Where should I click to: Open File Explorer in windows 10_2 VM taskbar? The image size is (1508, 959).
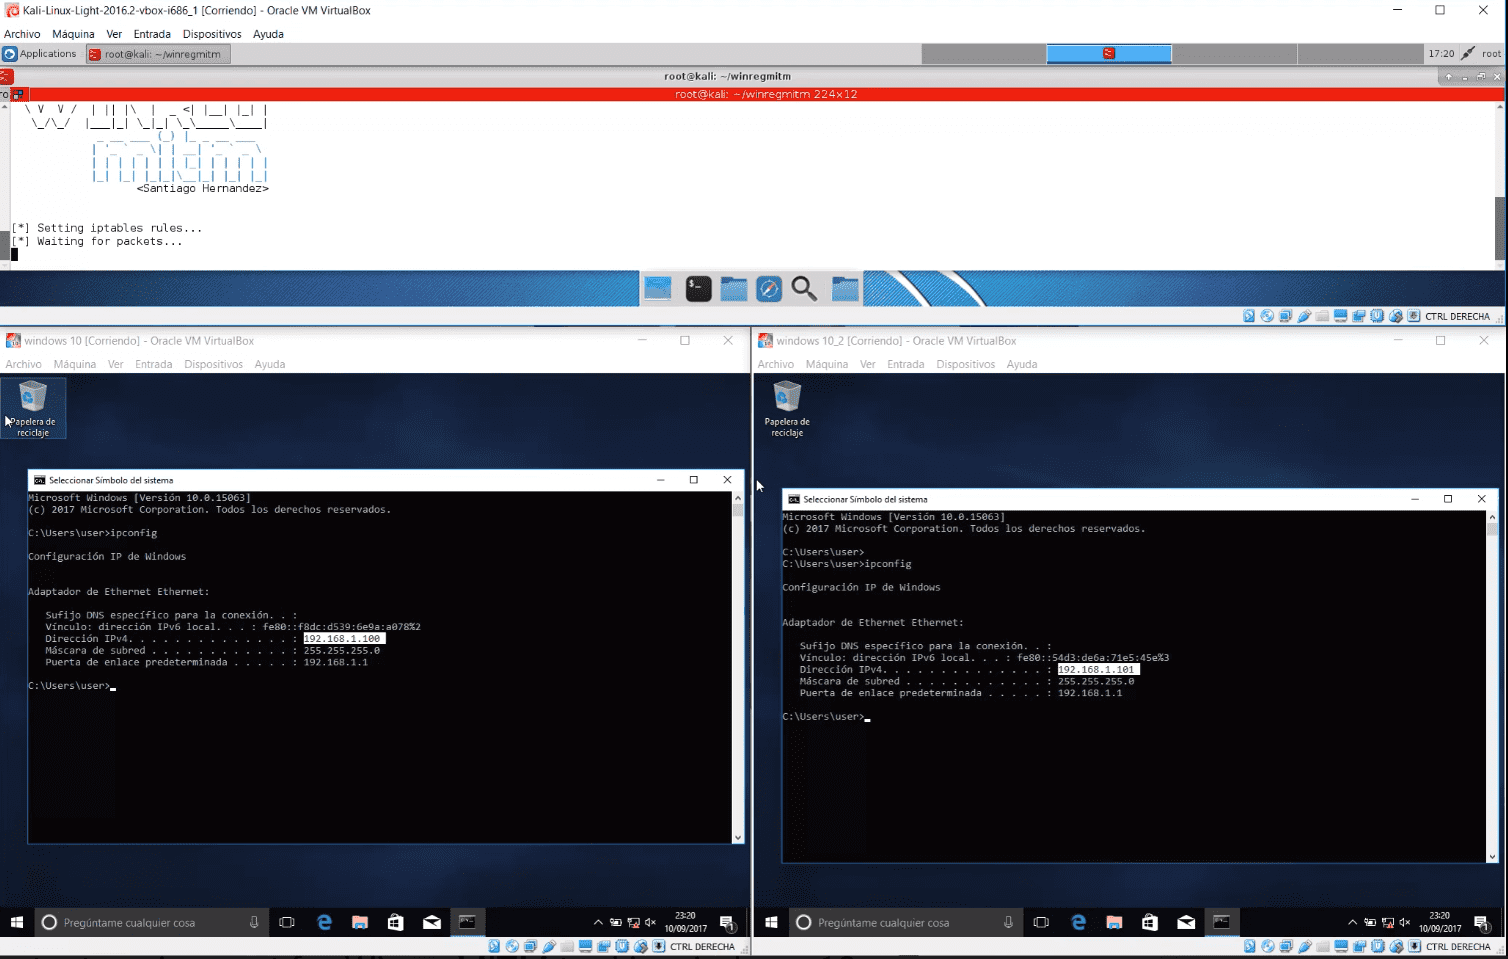click(x=1114, y=922)
